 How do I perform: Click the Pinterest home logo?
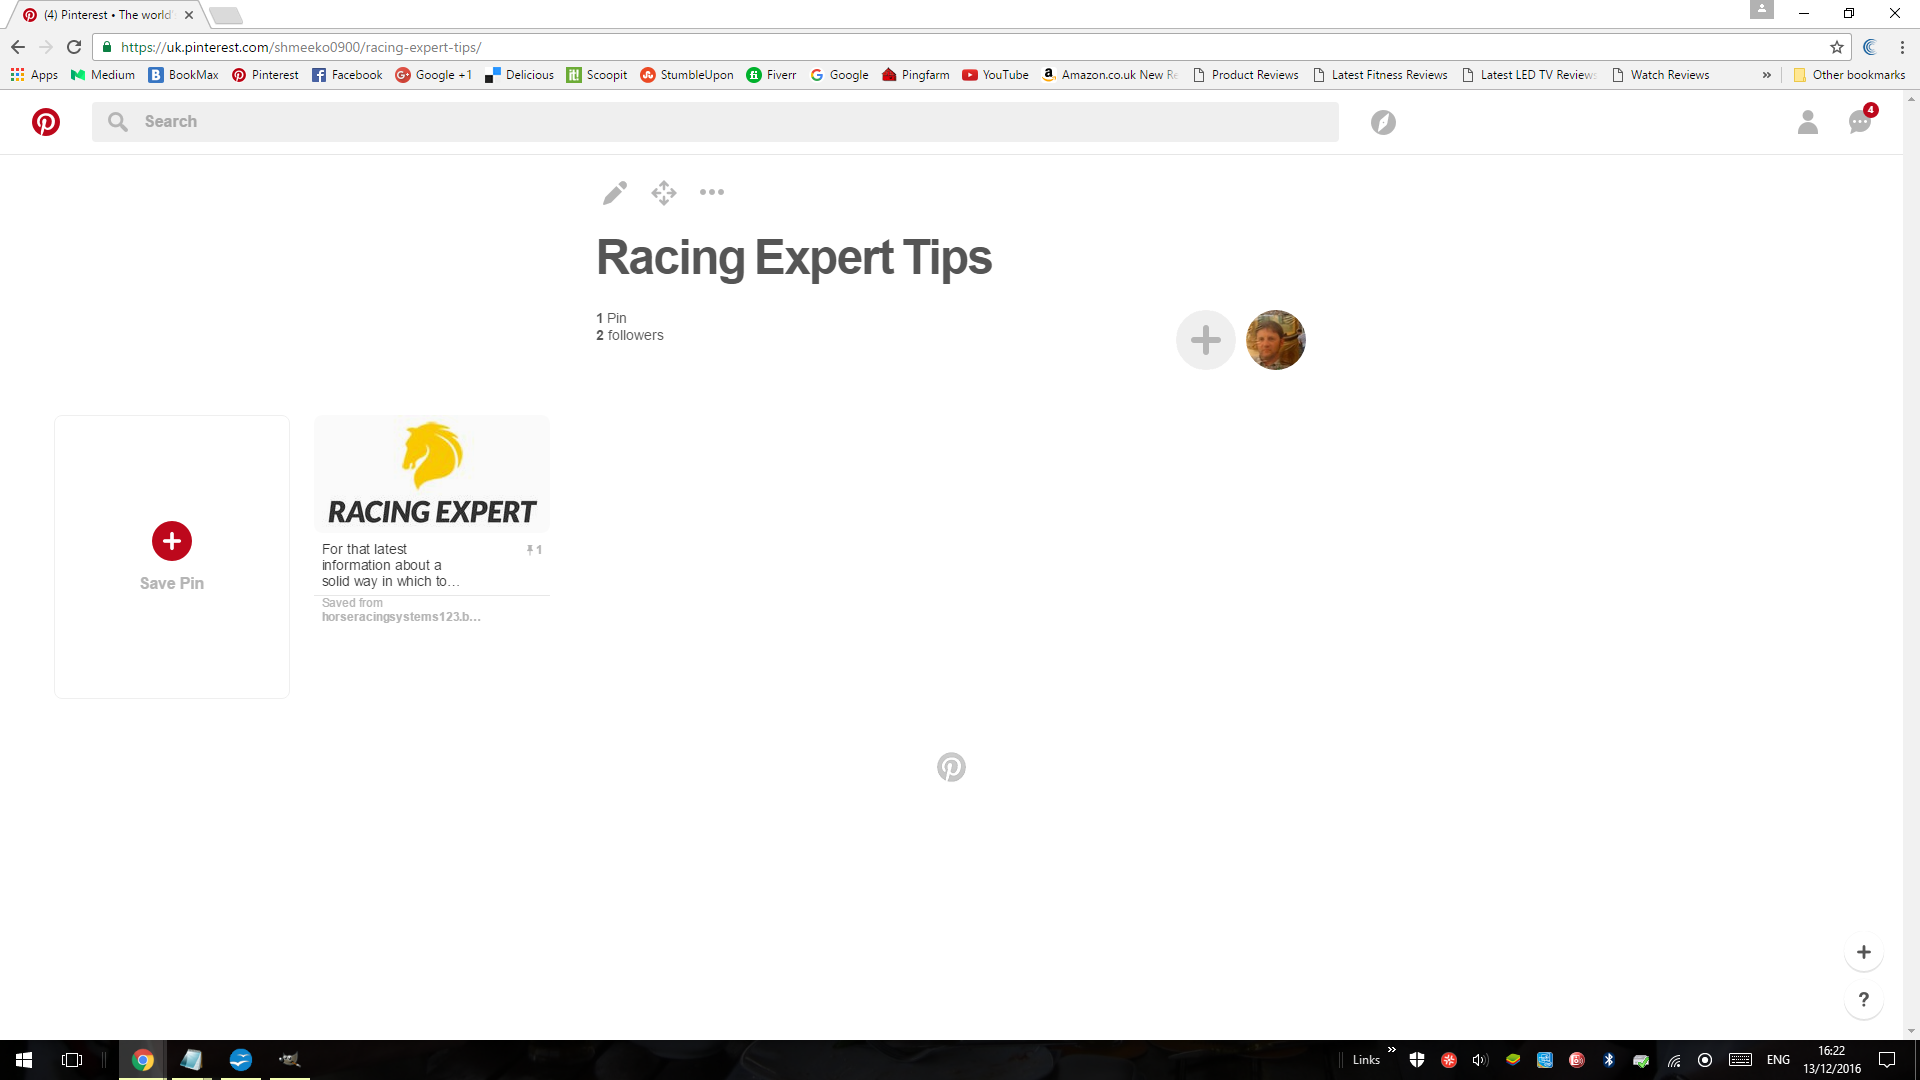point(46,122)
